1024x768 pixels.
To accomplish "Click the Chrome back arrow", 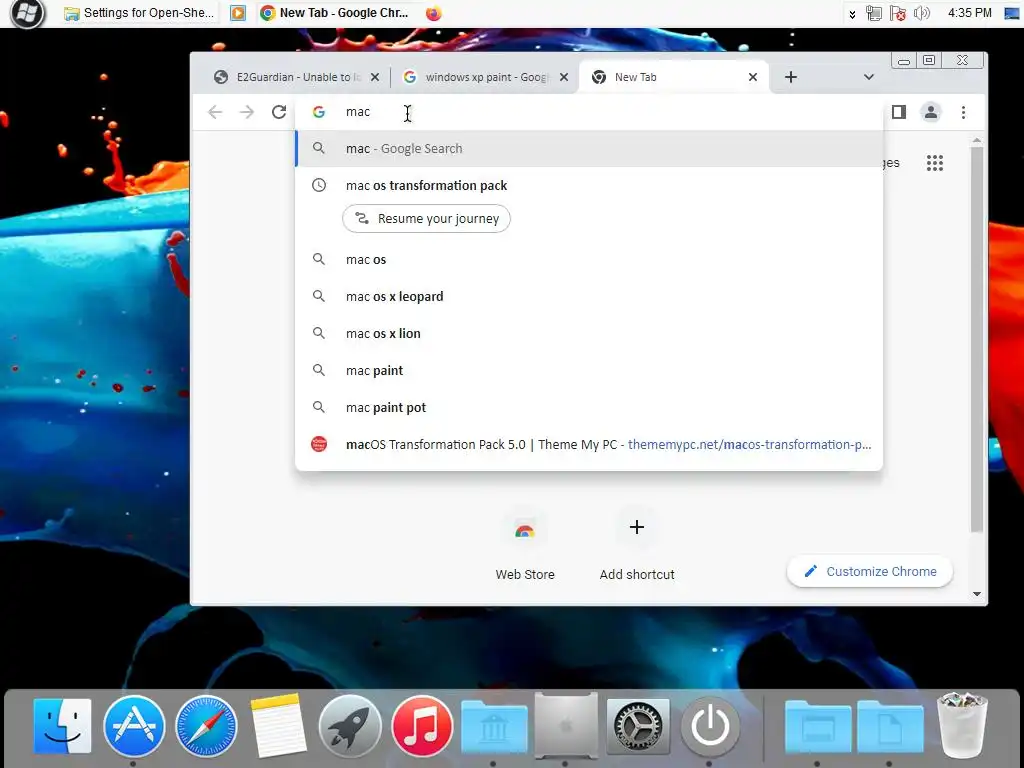I will pyautogui.click(x=215, y=112).
